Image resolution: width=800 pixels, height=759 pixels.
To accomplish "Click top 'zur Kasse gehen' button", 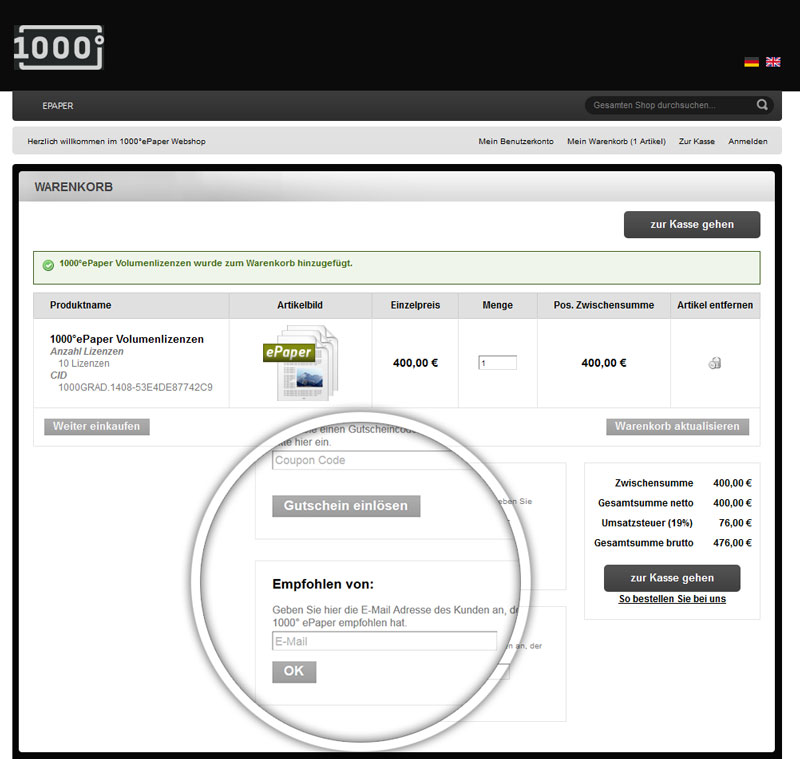I will pyautogui.click(x=692, y=224).
